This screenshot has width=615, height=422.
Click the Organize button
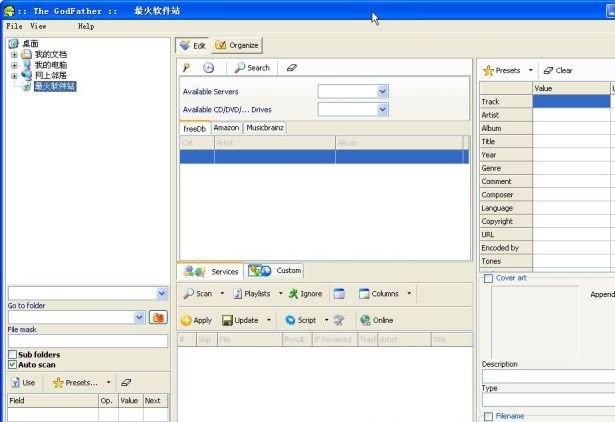click(x=236, y=45)
